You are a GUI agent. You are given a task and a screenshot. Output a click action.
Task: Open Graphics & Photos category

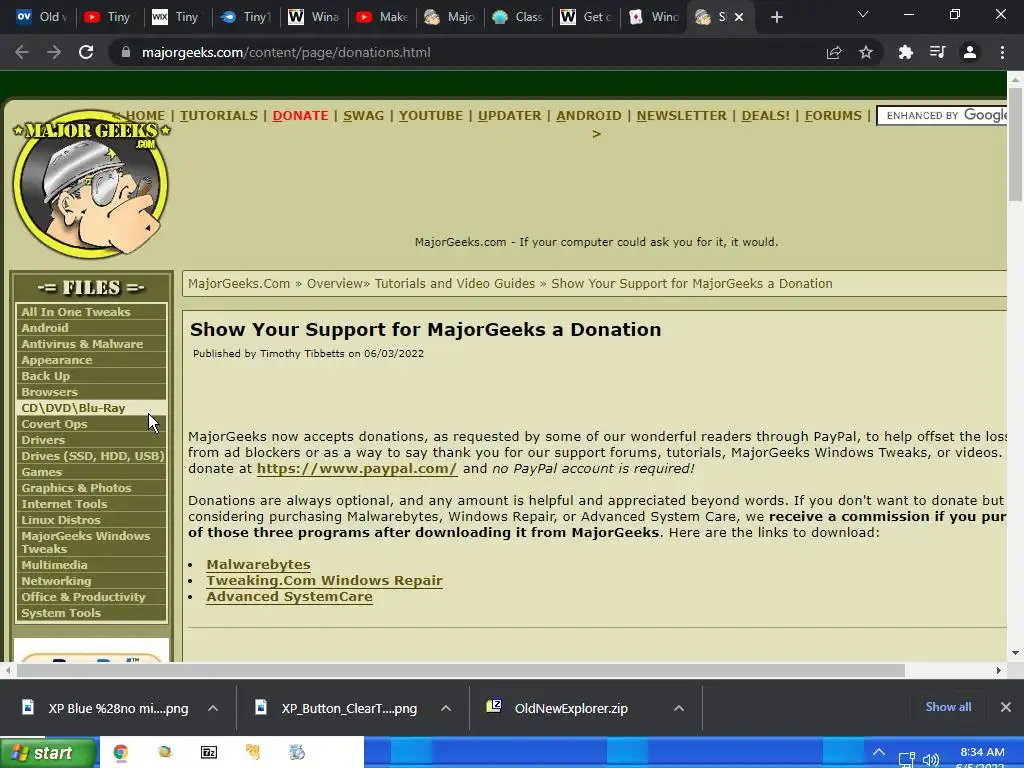(x=91, y=488)
